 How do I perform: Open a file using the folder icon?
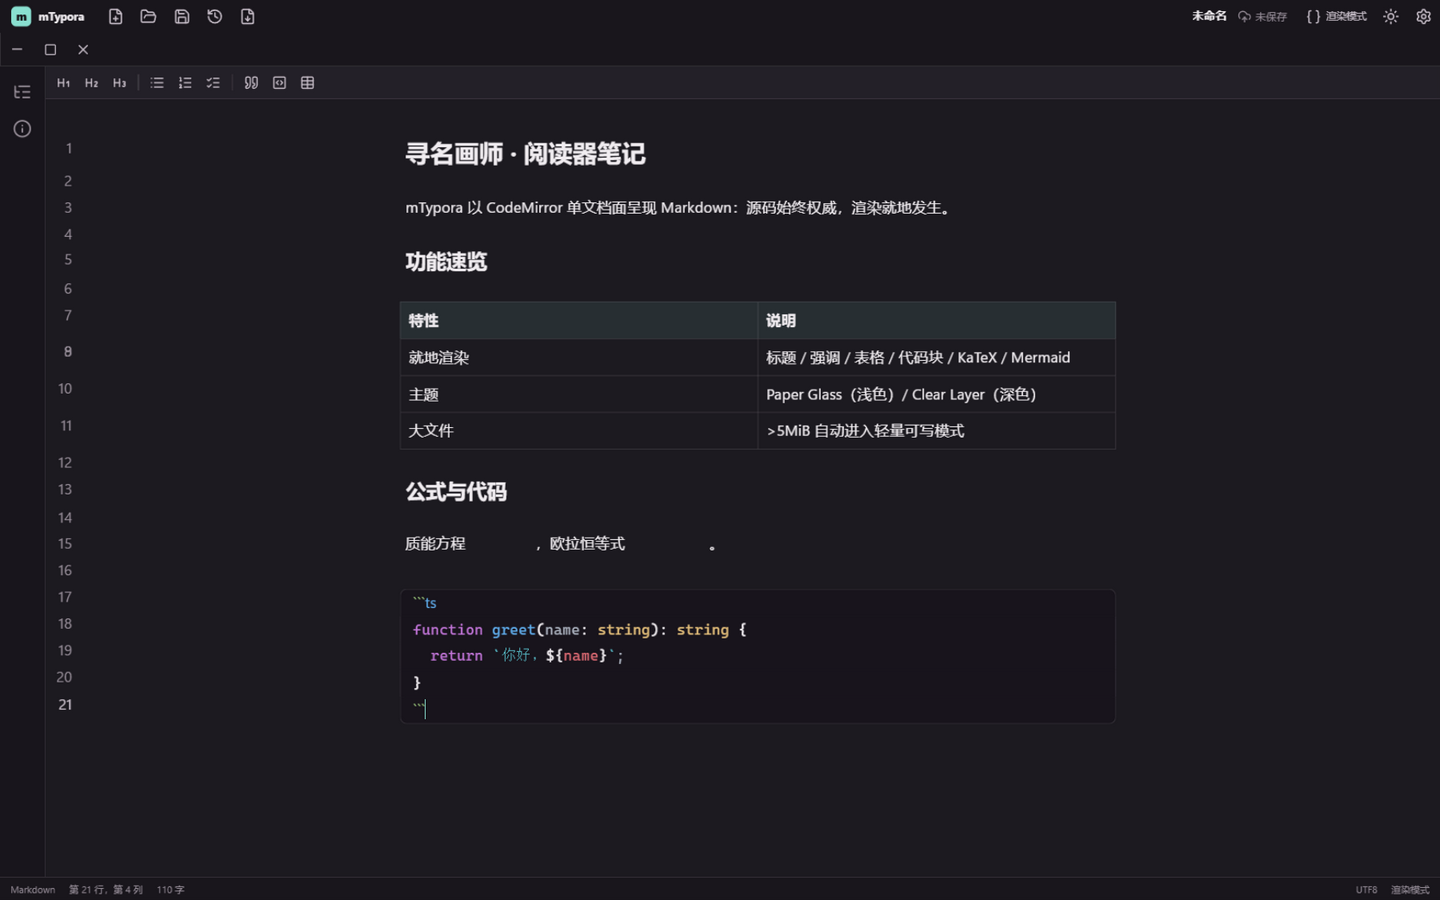tap(148, 17)
